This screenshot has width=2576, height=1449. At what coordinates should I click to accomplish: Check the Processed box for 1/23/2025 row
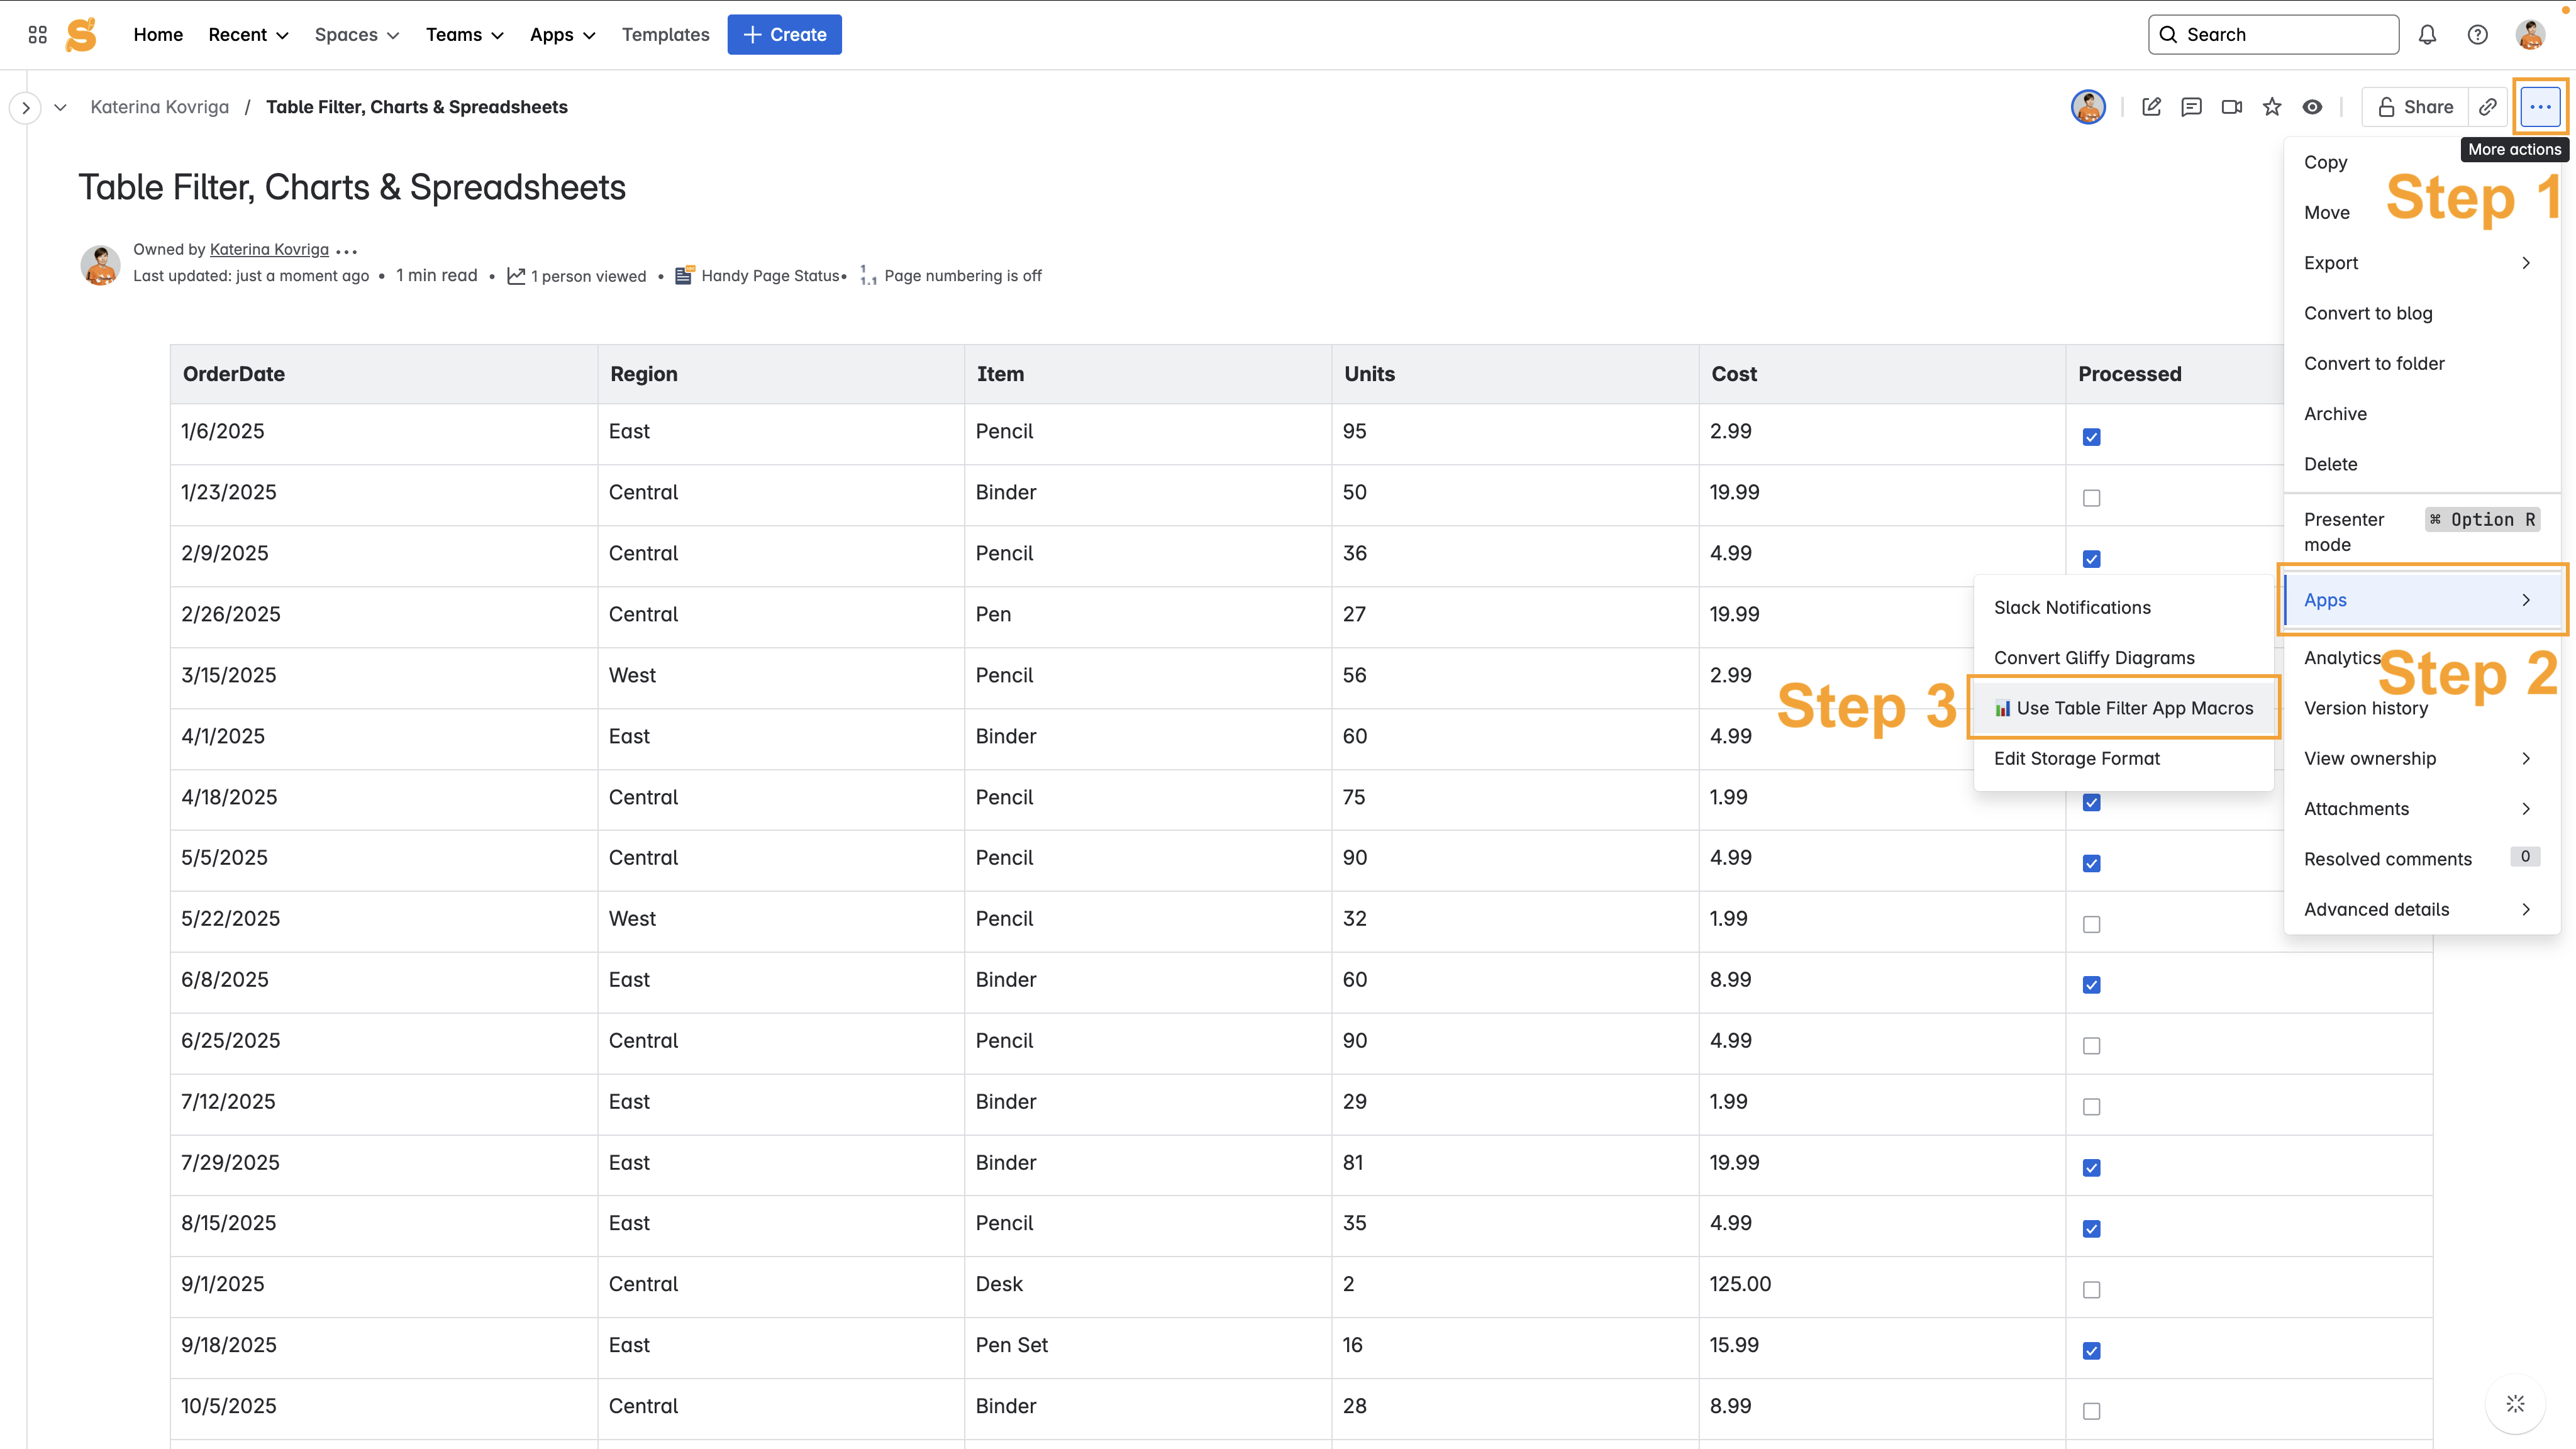coord(2091,498)
